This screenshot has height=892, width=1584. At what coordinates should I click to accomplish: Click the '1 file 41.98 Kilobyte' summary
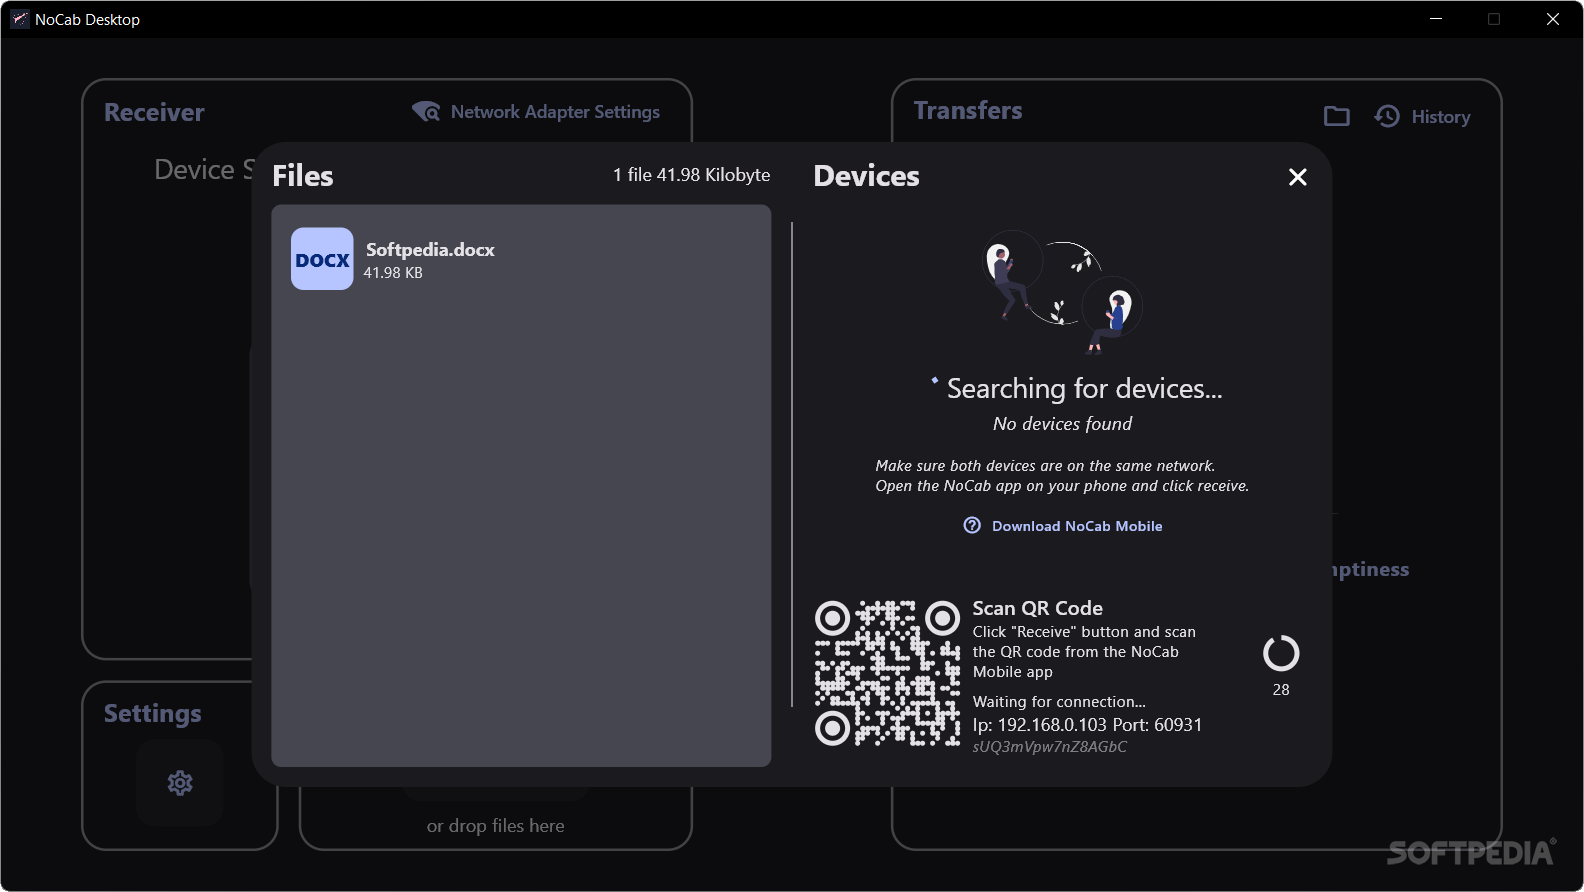tap(692, 175)
